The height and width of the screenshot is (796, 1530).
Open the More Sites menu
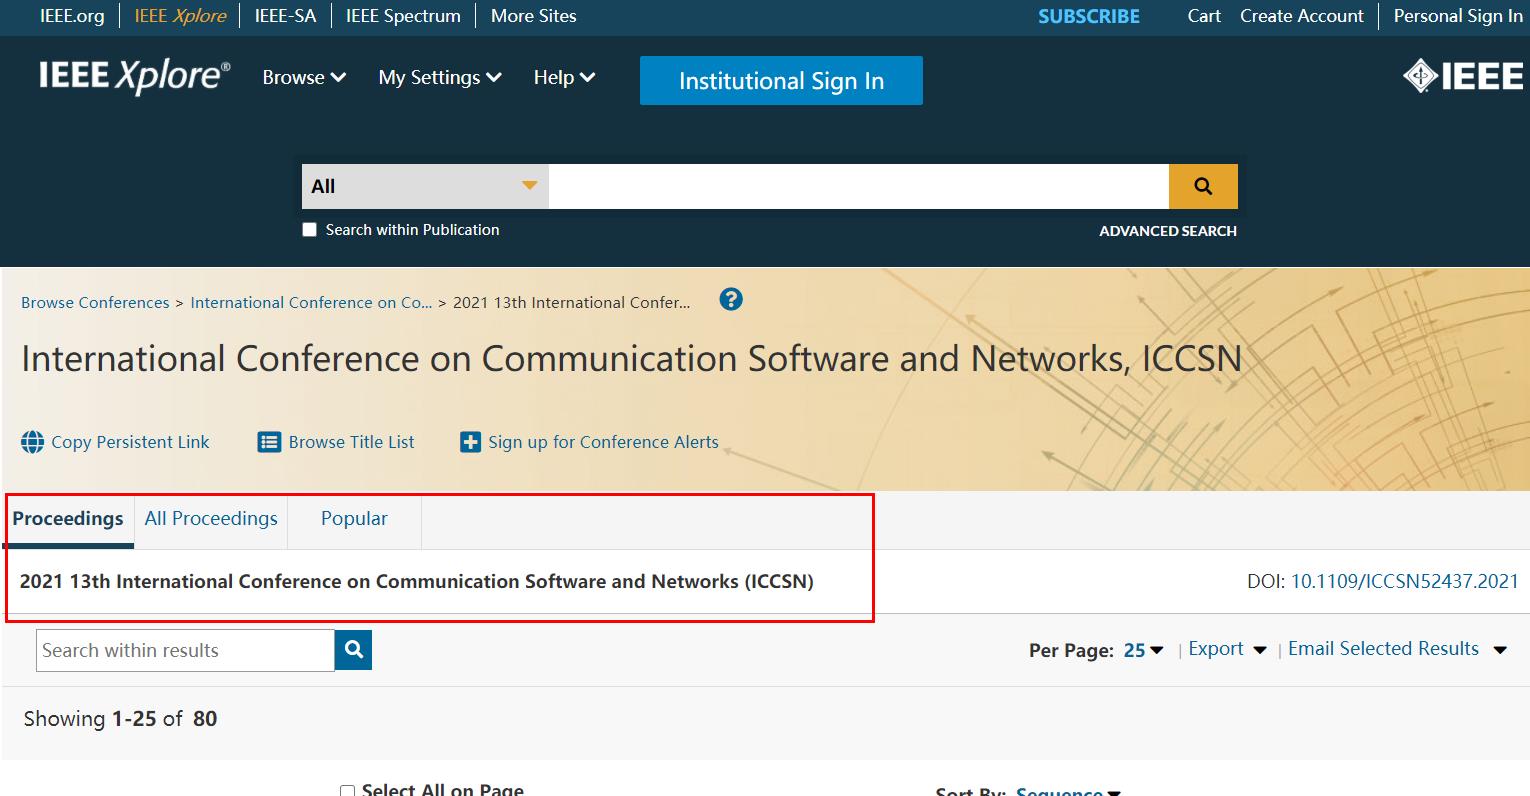coord(533,16)
